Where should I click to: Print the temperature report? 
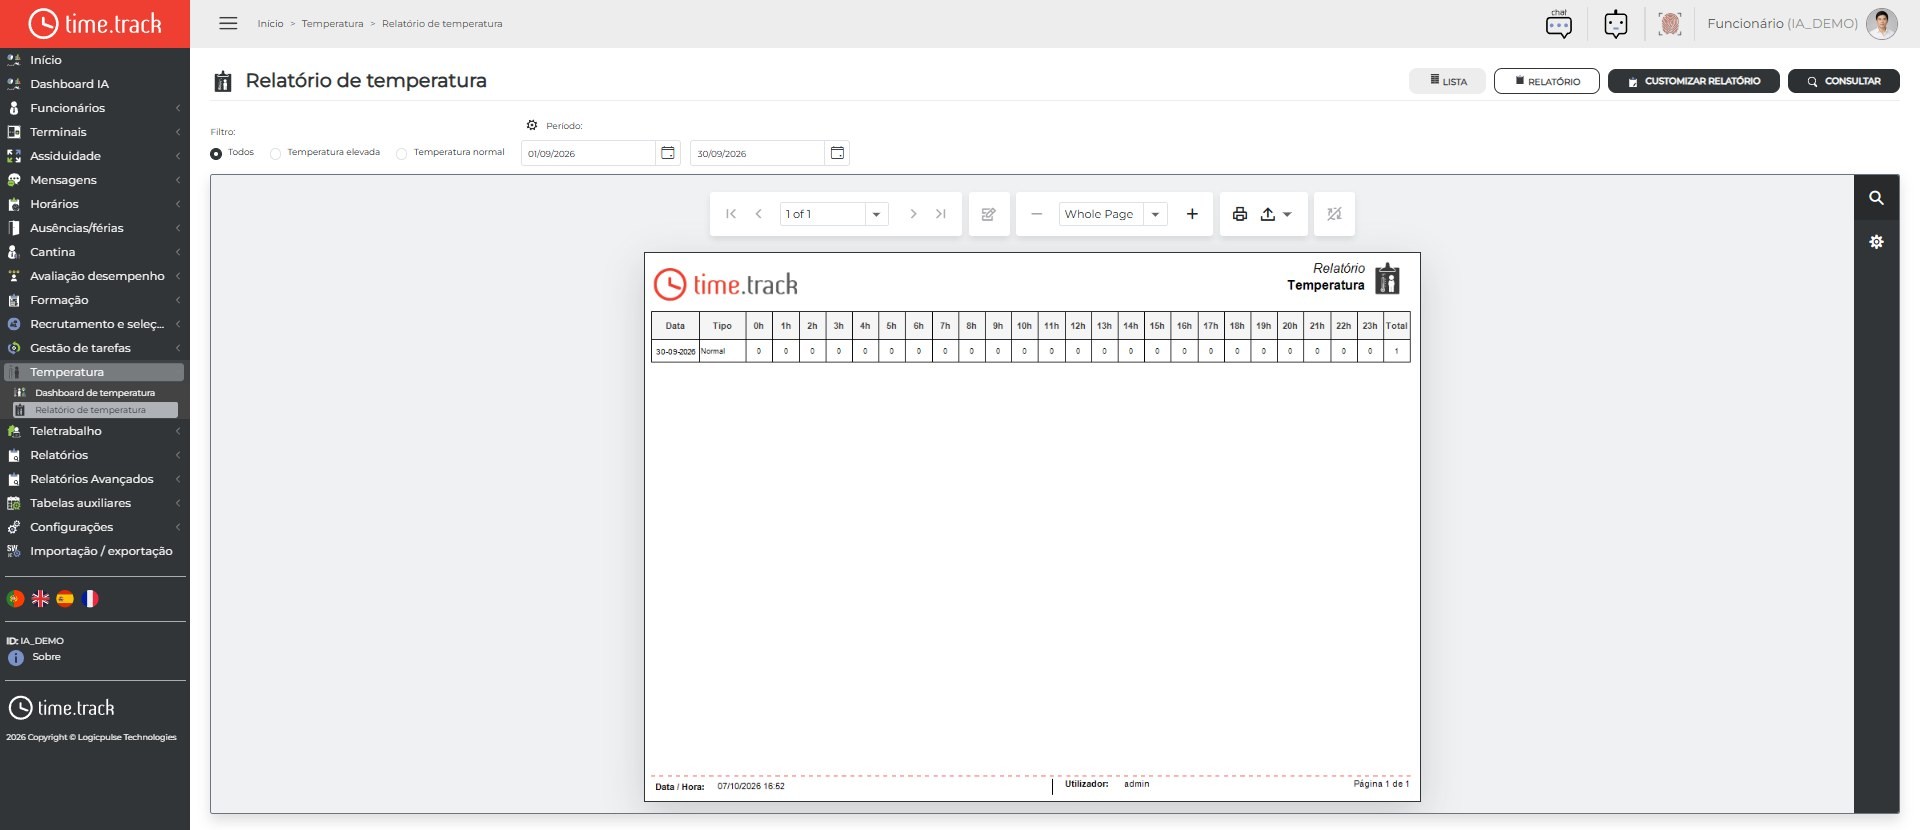[x=1240, y=214]
